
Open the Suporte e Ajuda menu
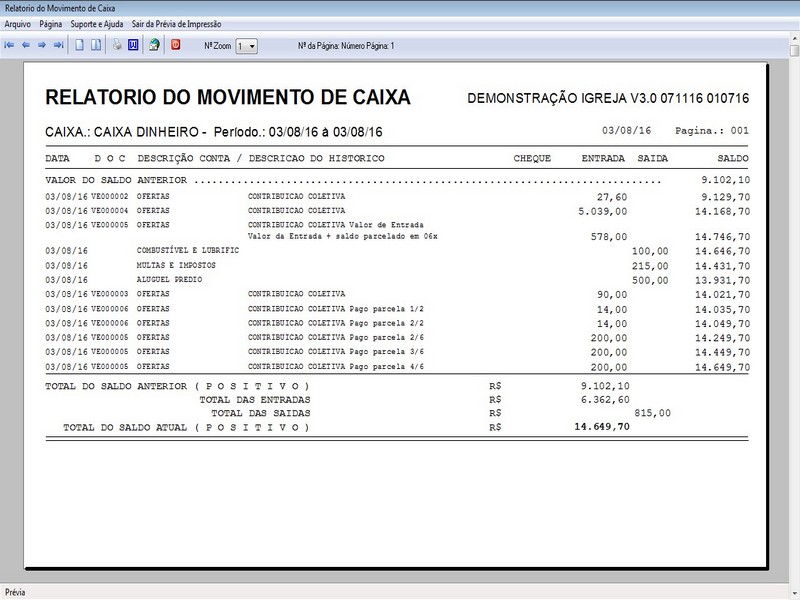[96, 24]
